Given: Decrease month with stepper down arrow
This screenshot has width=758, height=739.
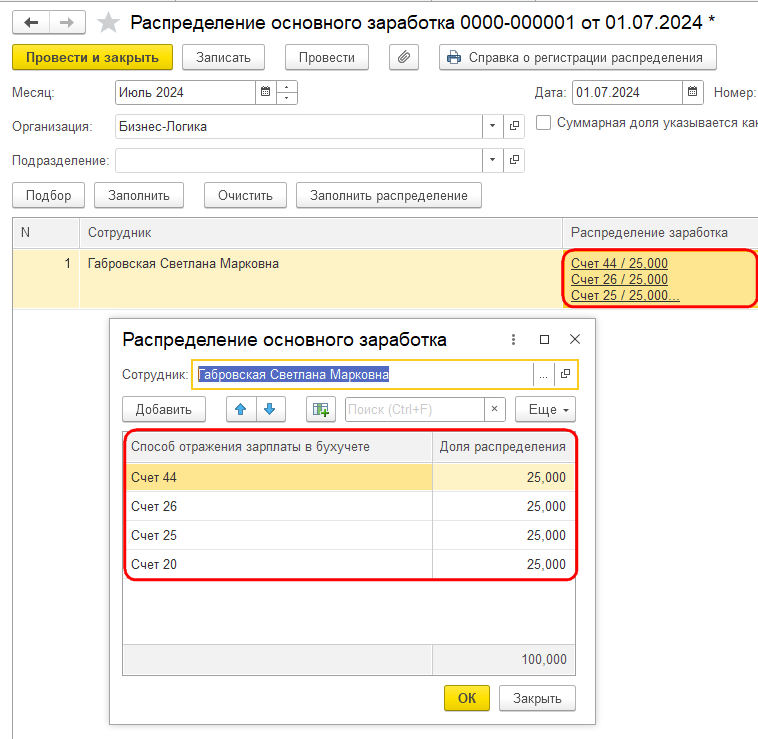Looking at the screenshot, I should pos(287,98).
